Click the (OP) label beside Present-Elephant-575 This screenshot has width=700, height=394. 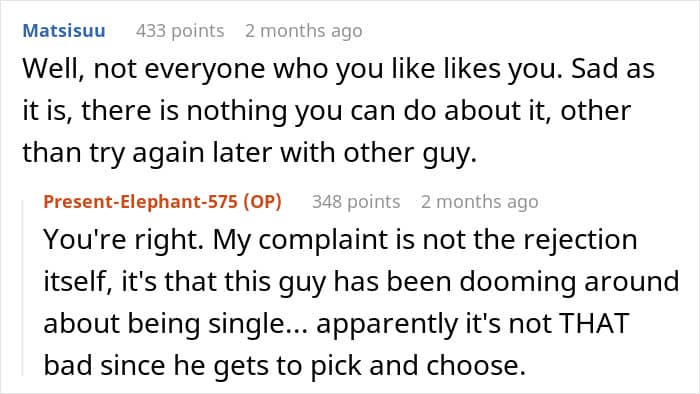(x=262, y=202)
